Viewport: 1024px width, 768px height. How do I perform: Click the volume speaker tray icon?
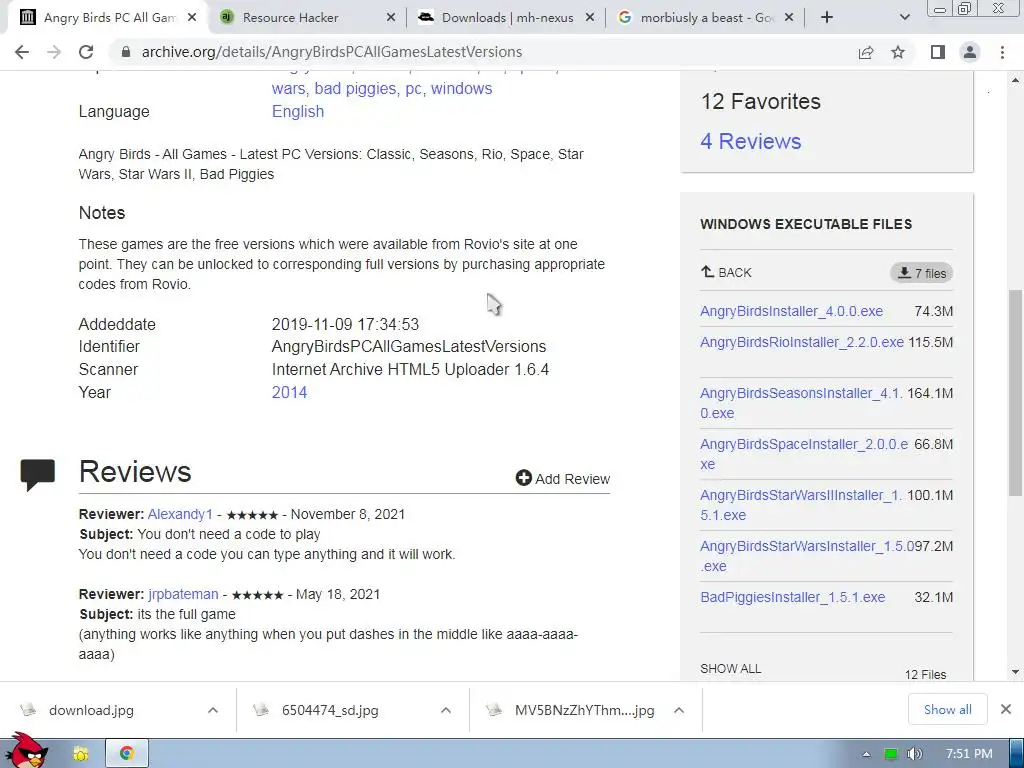(914, 754)
